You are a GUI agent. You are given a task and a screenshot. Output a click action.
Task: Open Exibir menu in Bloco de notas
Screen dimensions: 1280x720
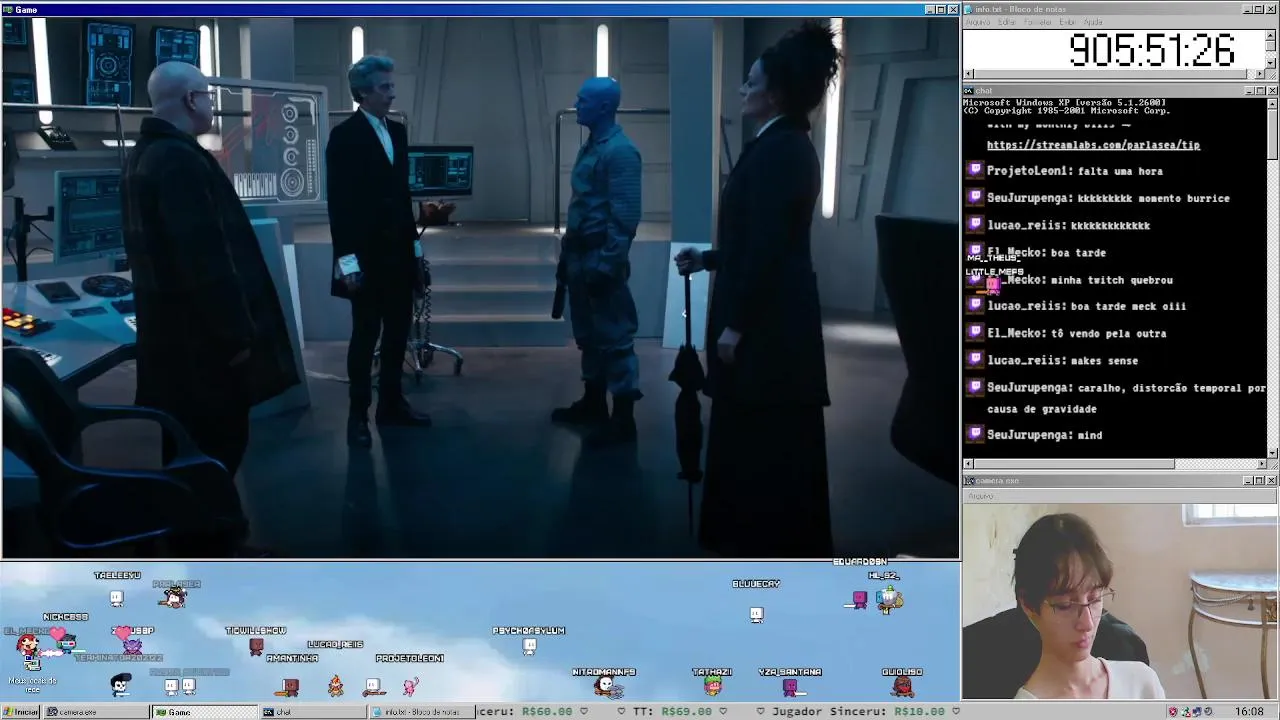point(1068,22)
